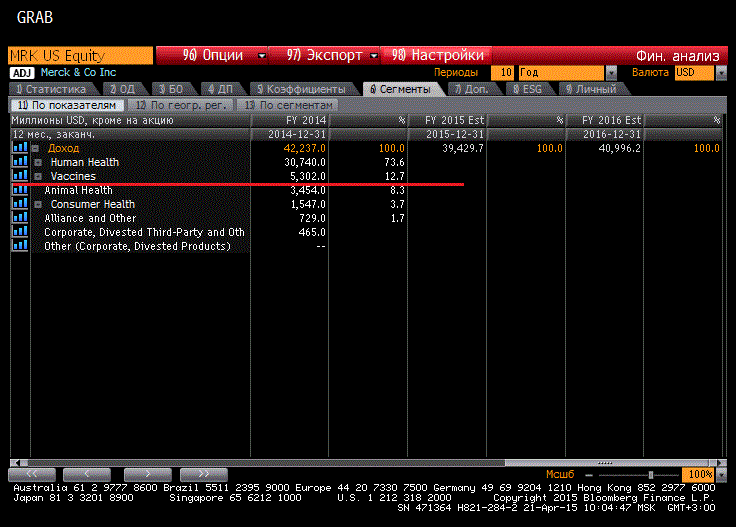The height and width of the screenshot is (527, 736).
Task: Click the Настройки button
Action: (x=440, y=55)
